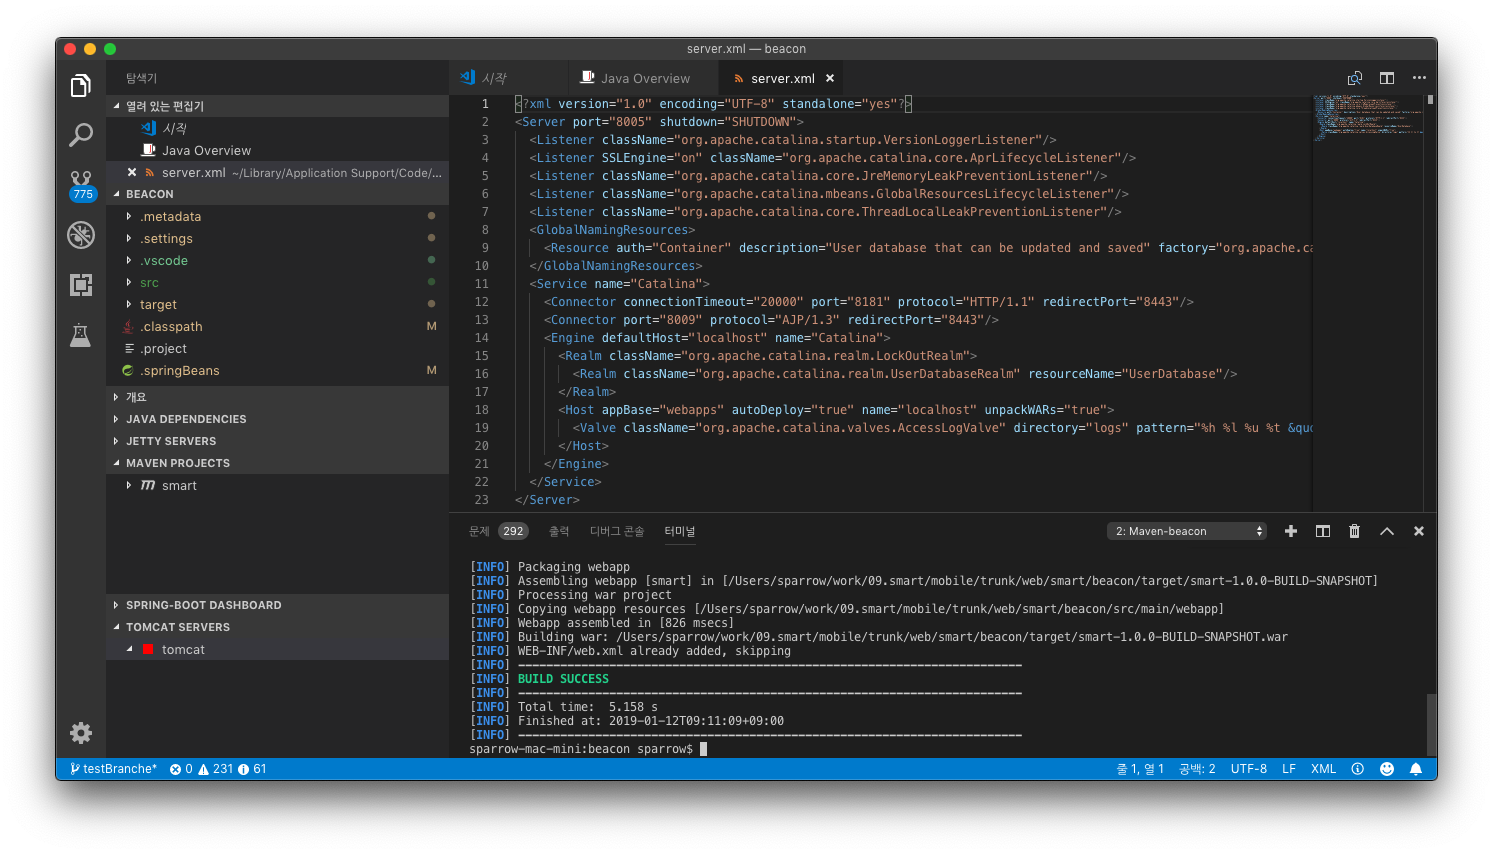Kill the terminal using the trash icon
Viewport: 1493px width, 854px height.
tap(1354, 531)
